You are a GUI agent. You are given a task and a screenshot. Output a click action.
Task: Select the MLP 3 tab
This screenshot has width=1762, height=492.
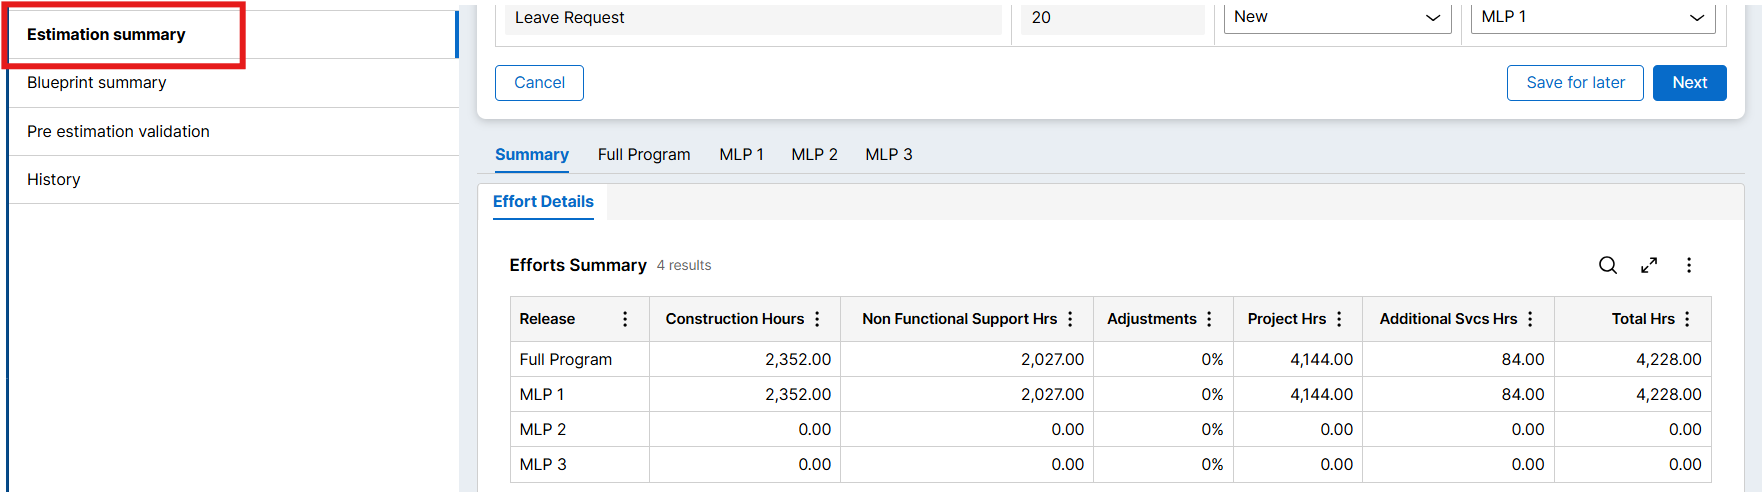point(888,155)
